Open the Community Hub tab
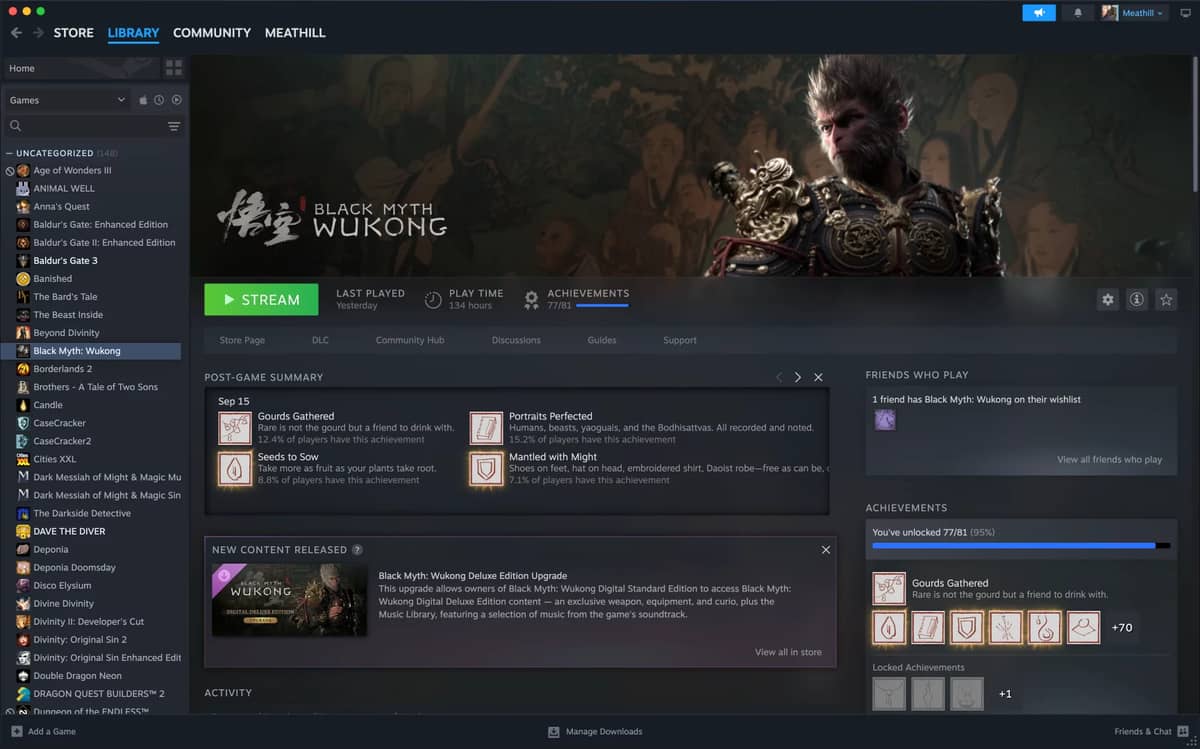The height and width of the screenshot is (749, 1200). (409, 340)
